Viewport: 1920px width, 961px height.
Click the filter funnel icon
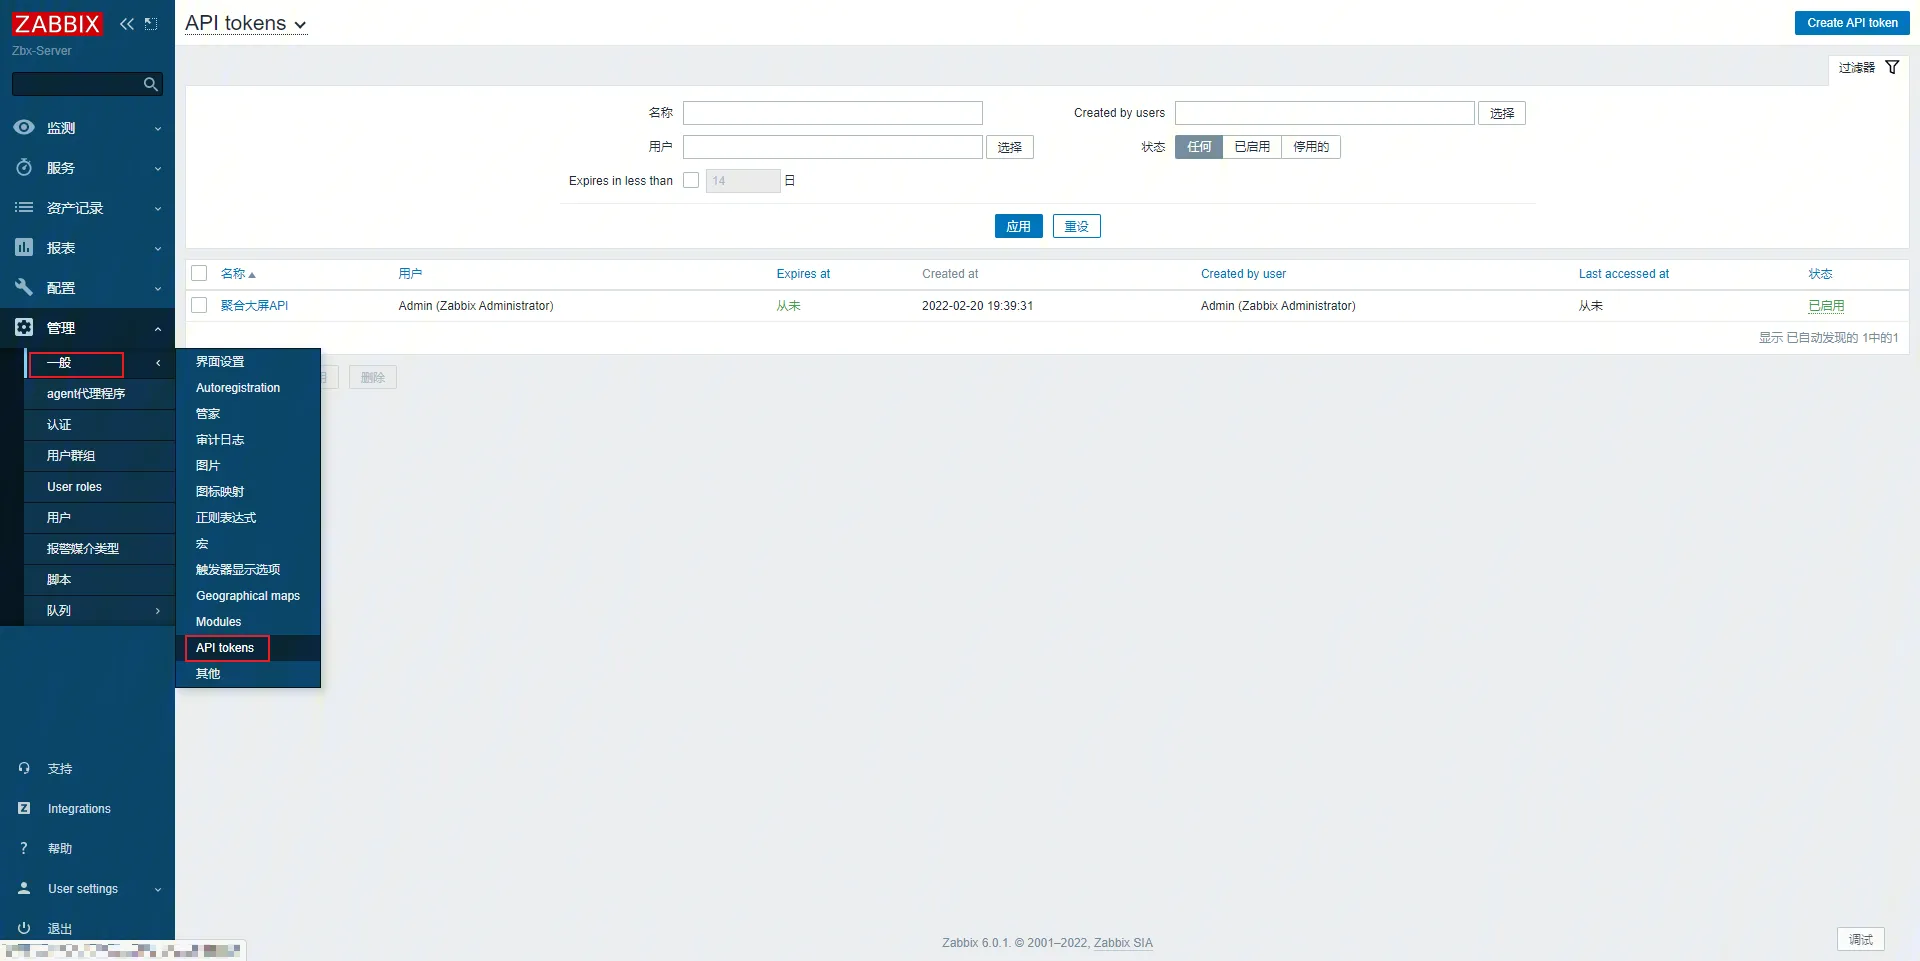(x=1892, y=68)
